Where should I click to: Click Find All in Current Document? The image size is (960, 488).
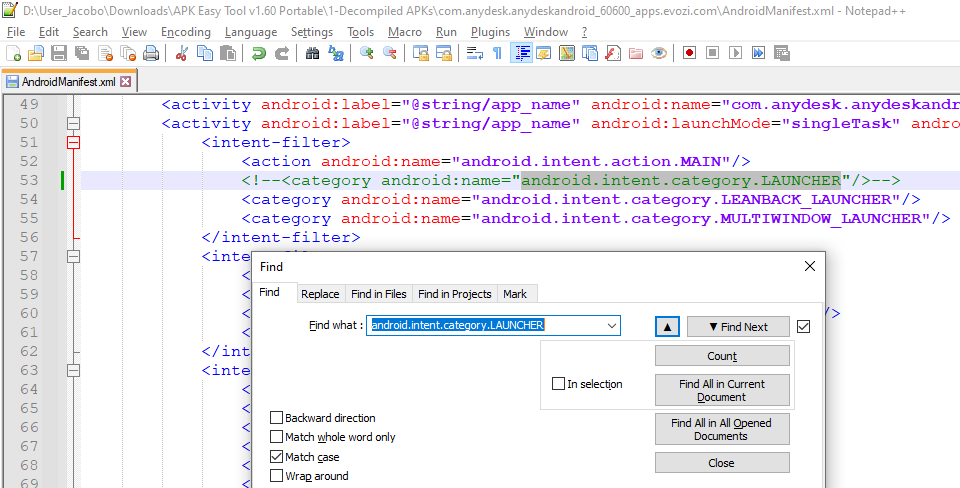(x=722, y=390)
